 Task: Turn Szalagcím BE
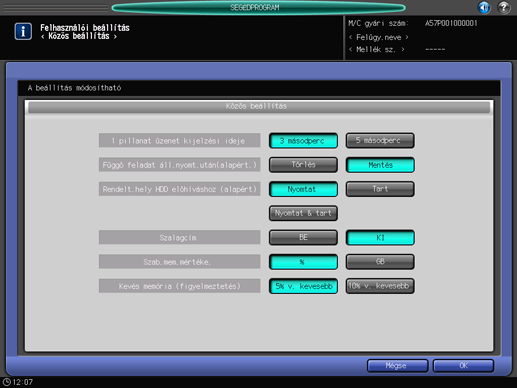click(x=303, y=237)
